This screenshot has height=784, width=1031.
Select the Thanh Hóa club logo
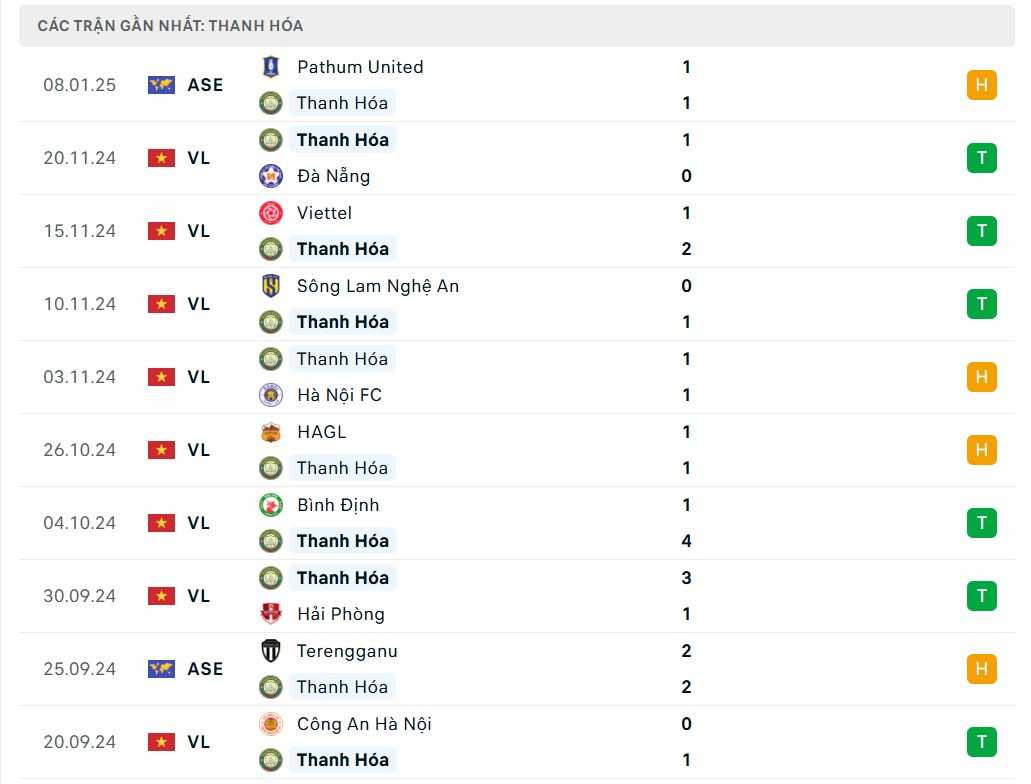[x=269, y=103]
